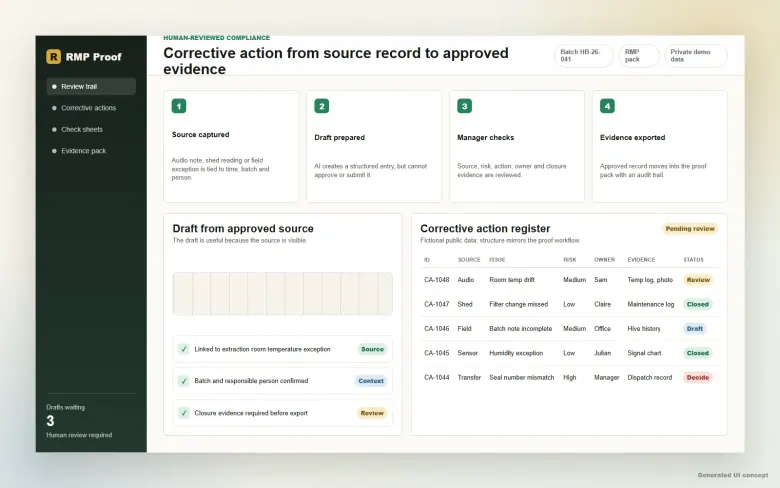Open Corrective actions in sidebar
Screen dimensions: 780x488
(x=91, y=107)
